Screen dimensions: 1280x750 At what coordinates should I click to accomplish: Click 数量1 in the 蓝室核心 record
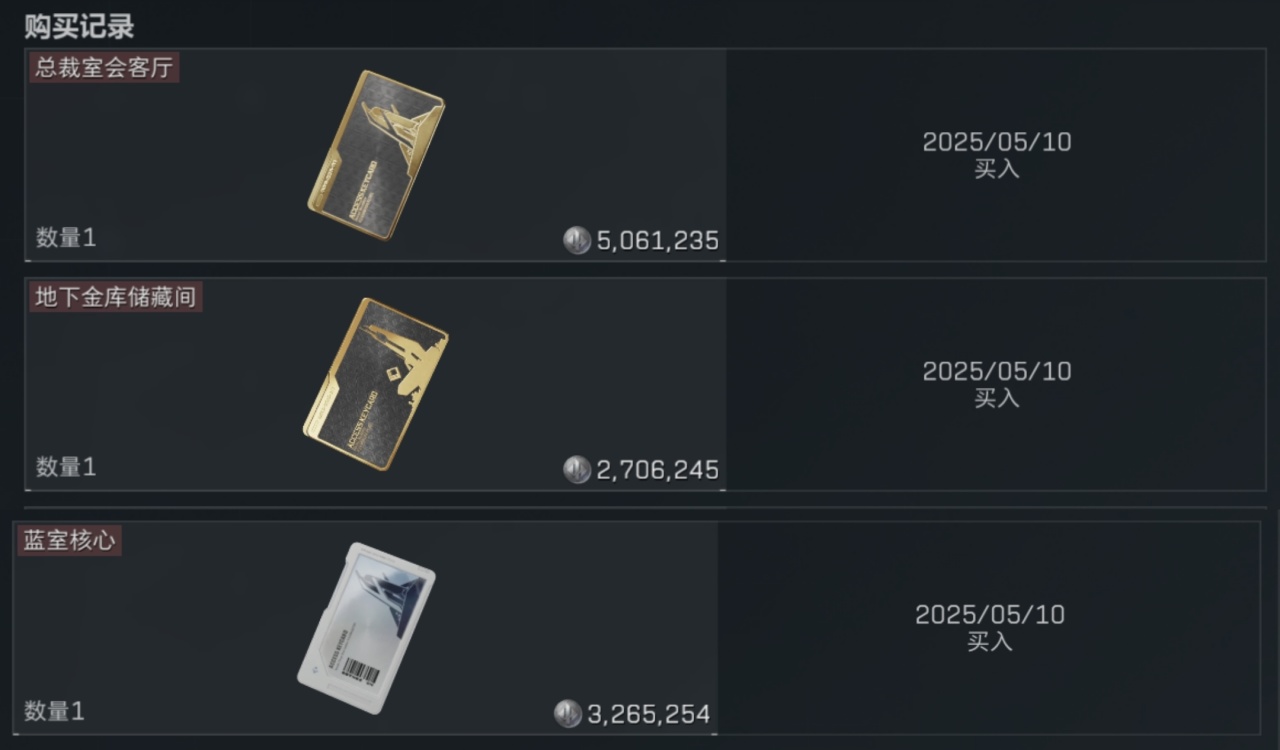[x=54, y=712]
